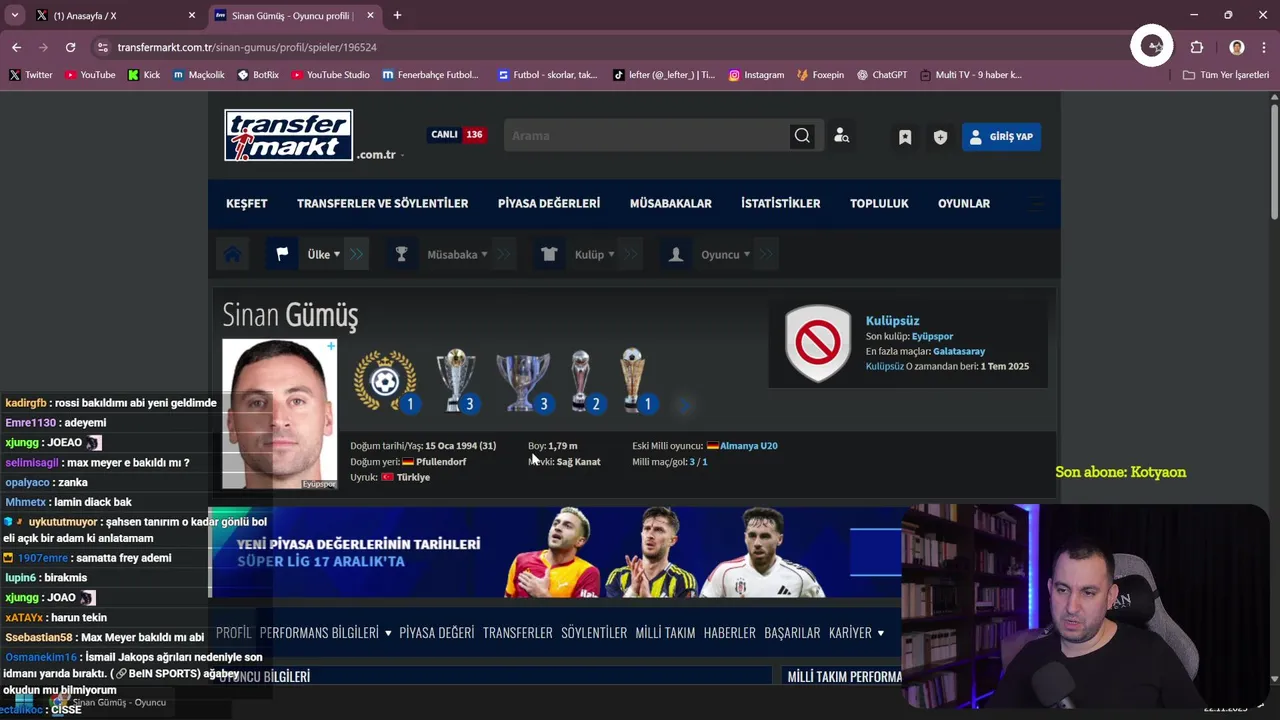This screenshot has height=720, width=1280.
Task: Open the İstatistikler menu
Action: pos(781,203)
